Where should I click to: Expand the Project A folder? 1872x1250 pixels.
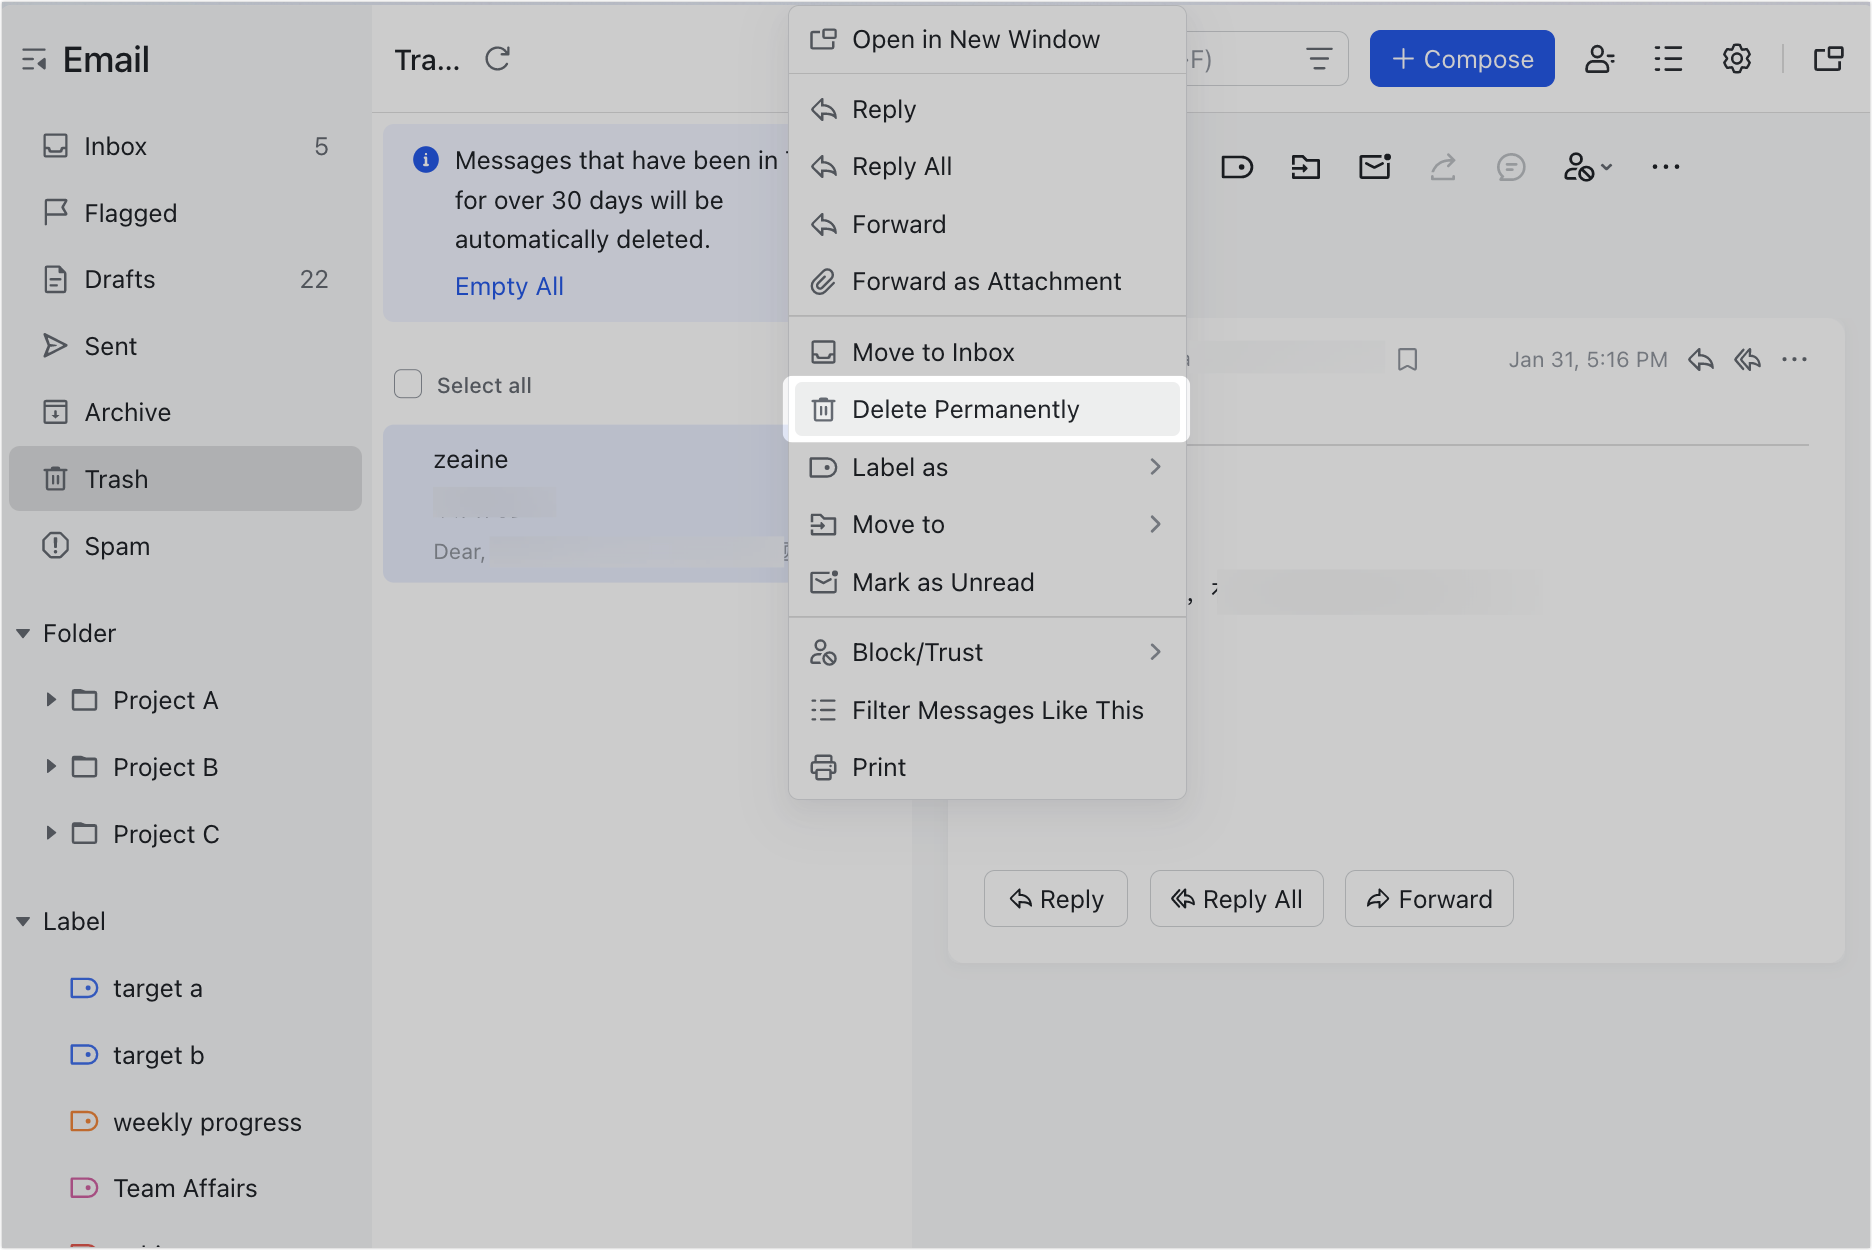(52, 700)
